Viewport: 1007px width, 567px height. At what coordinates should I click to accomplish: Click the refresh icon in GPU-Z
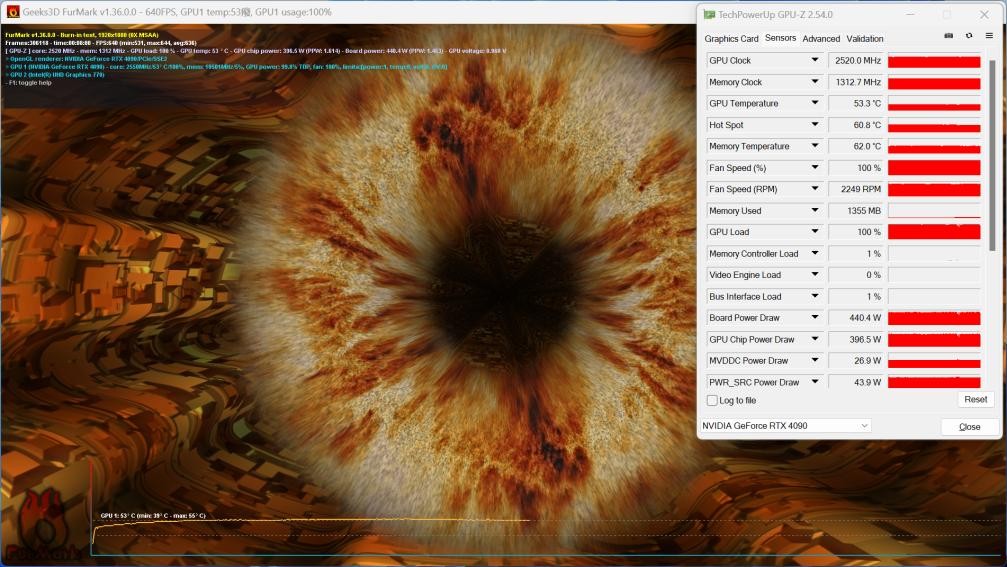click(x=969, y=36)
